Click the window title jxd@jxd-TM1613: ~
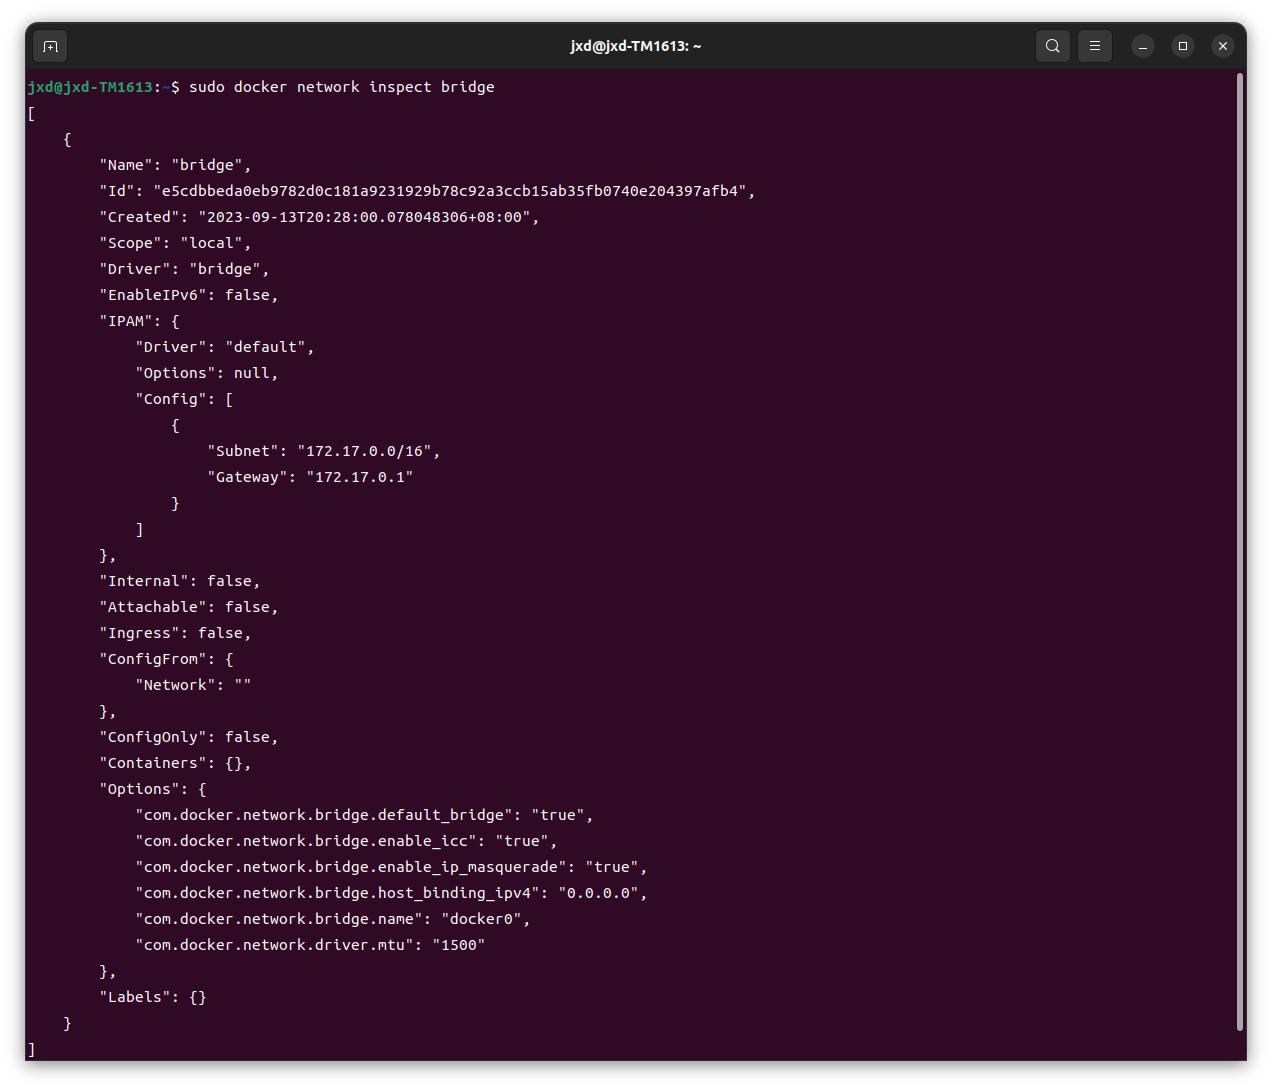Viewport: 1272px width, 1089px height. [x=636, y=46]
